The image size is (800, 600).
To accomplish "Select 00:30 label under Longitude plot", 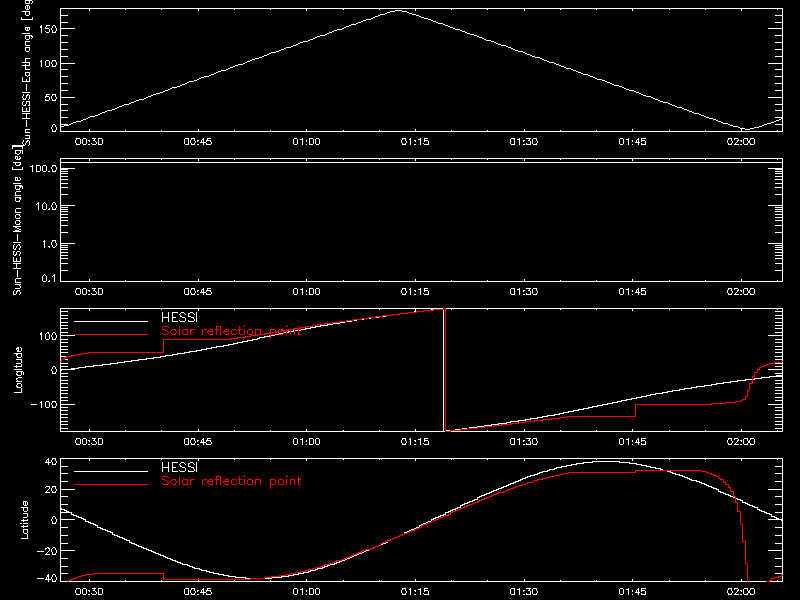I will point(89,441).
